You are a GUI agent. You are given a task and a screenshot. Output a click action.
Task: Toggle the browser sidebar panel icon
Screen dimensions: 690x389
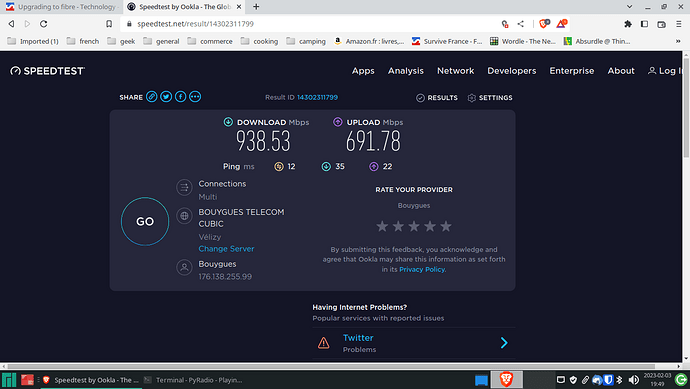644,24
